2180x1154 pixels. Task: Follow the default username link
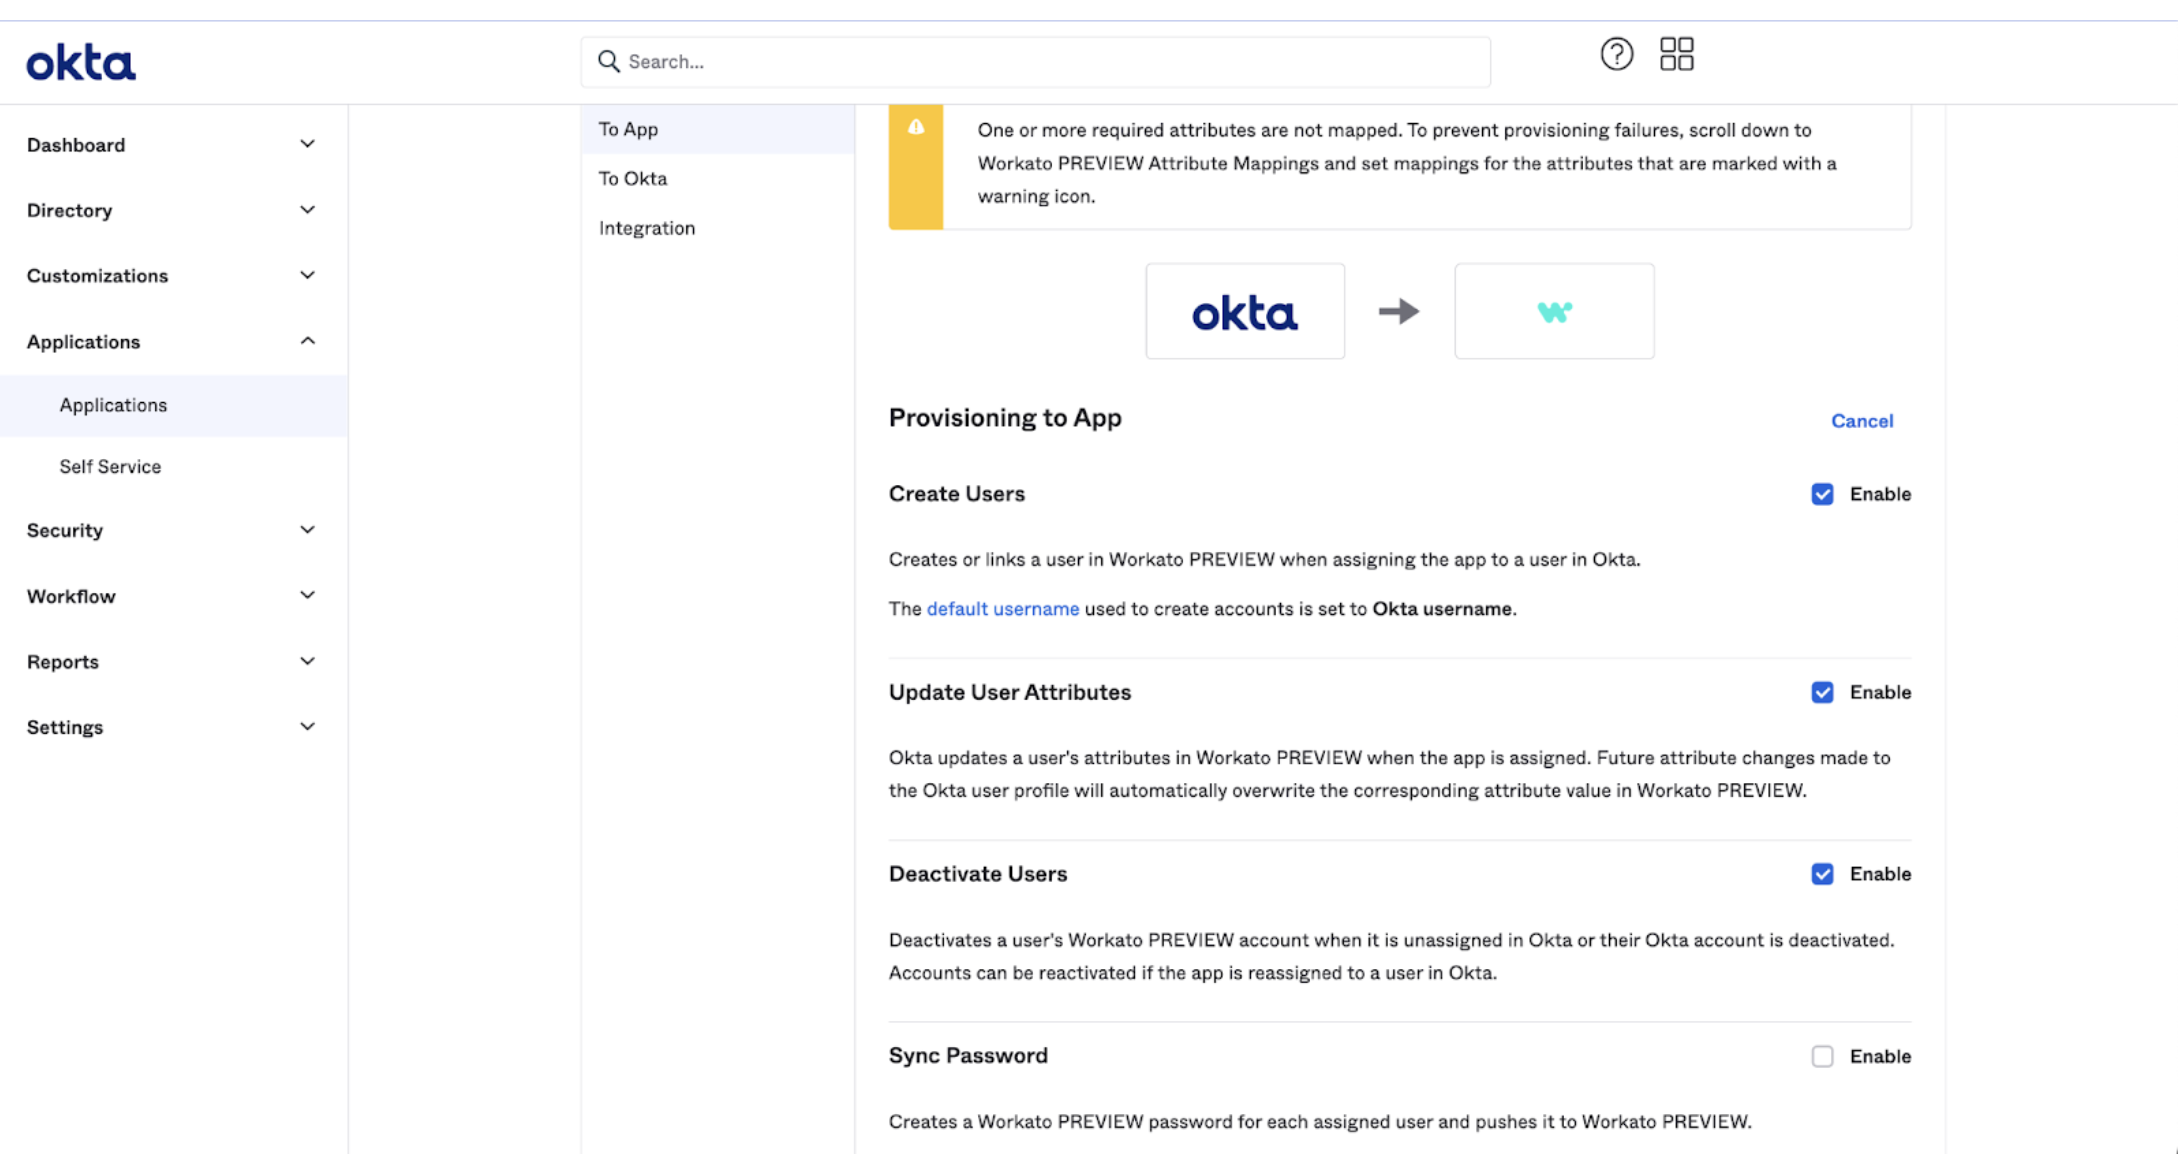1002,609
